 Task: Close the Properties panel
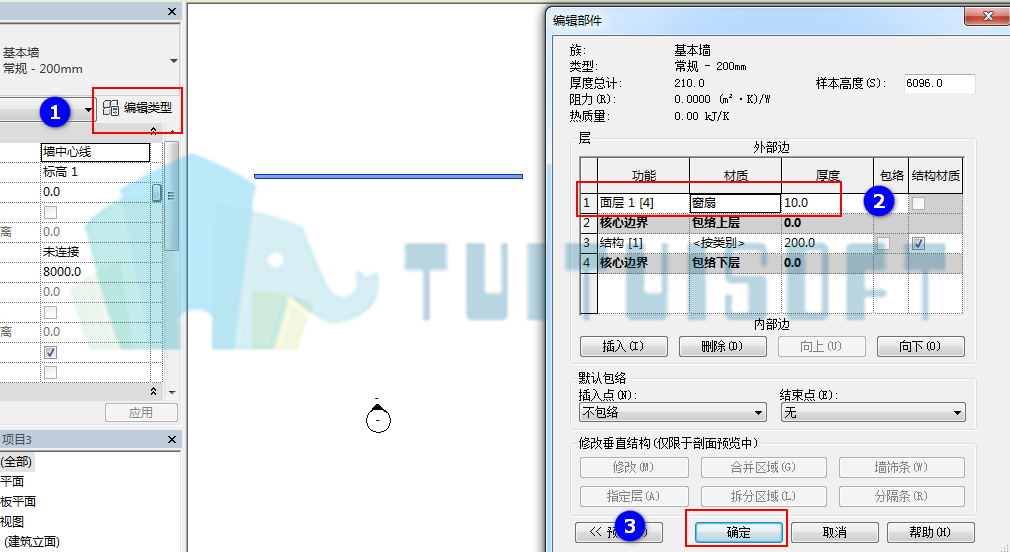point(171,12)
